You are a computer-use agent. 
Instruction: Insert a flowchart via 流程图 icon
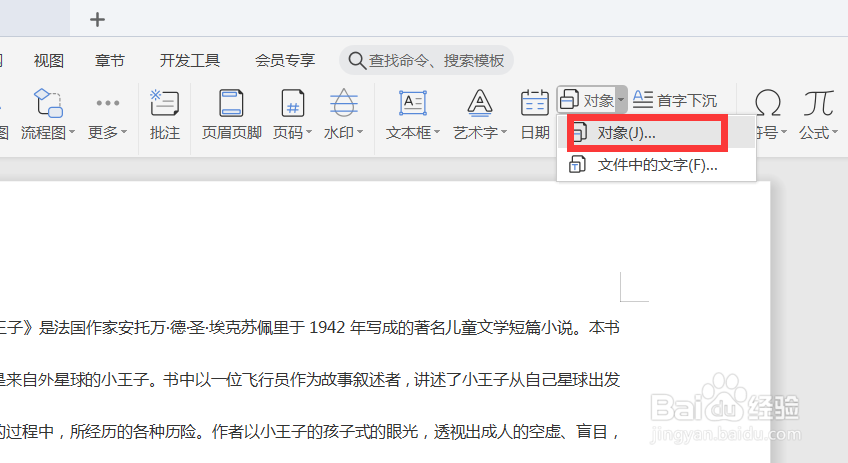[x=48, y=103]
